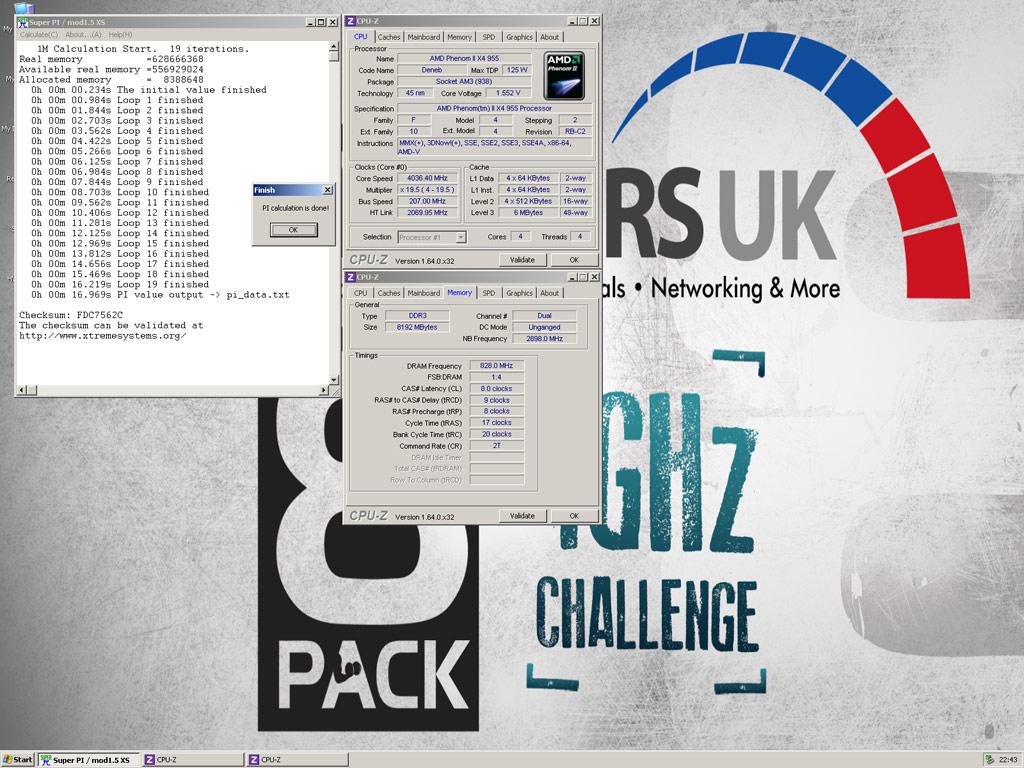Click the Super PI title bar icon
1024x768 pixels.
[x=22, y=22]
